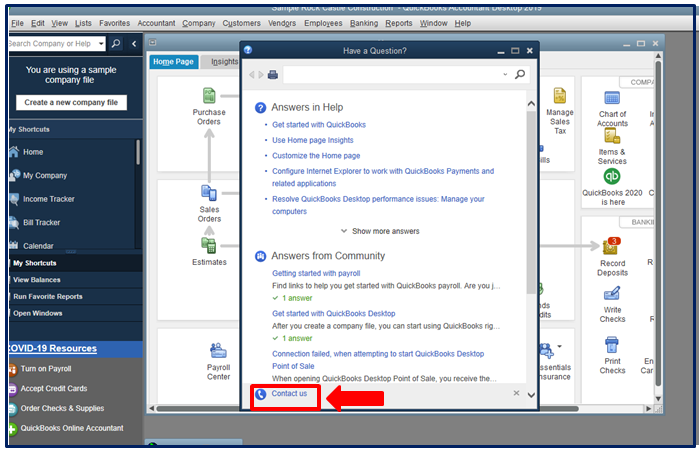Open Use Home page Insights link
This screenshot has width=699, height=456.
click(x=312, y=140)
